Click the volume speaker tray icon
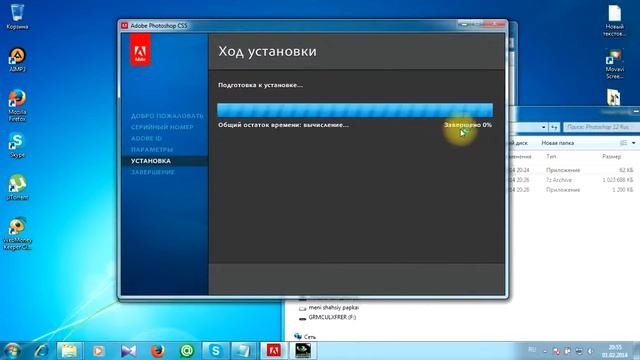Viewport: 640px width, 360px height. pos(590,351)
